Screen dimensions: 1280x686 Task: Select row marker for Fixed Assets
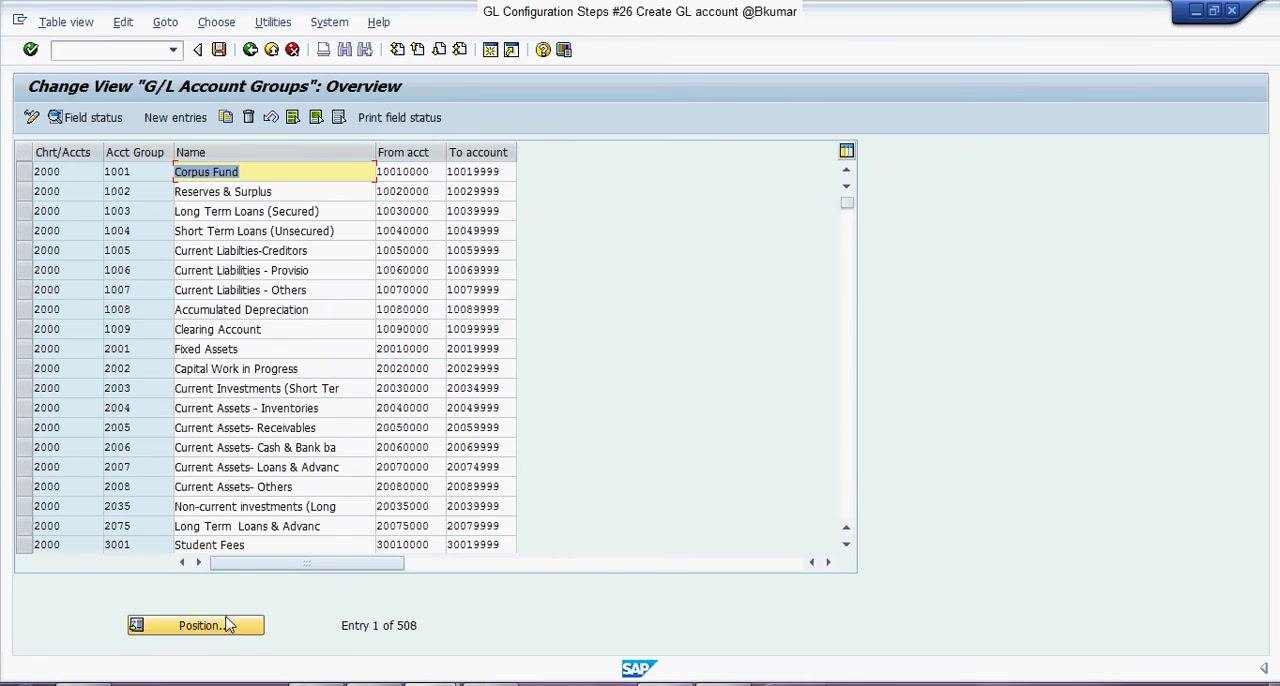23,349
